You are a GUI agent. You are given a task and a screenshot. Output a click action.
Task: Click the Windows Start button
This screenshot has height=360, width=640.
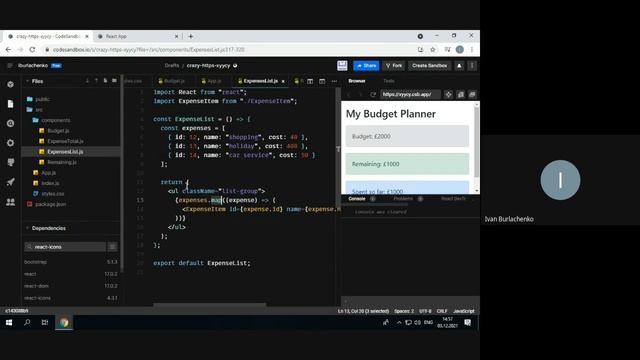coord(9,322)
